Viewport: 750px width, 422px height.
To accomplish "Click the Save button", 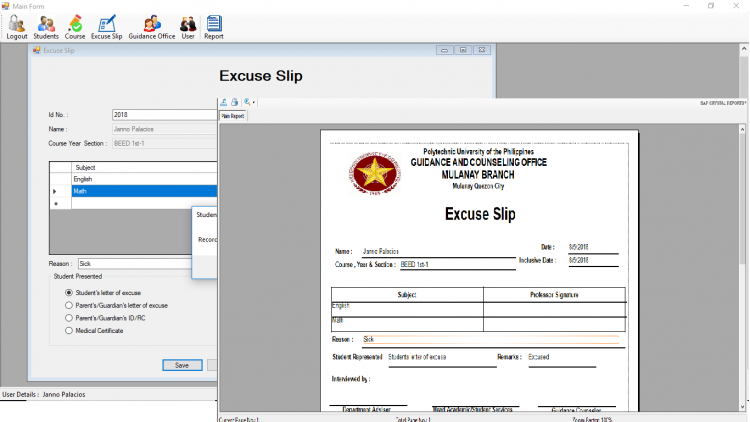I will [182, 365].
